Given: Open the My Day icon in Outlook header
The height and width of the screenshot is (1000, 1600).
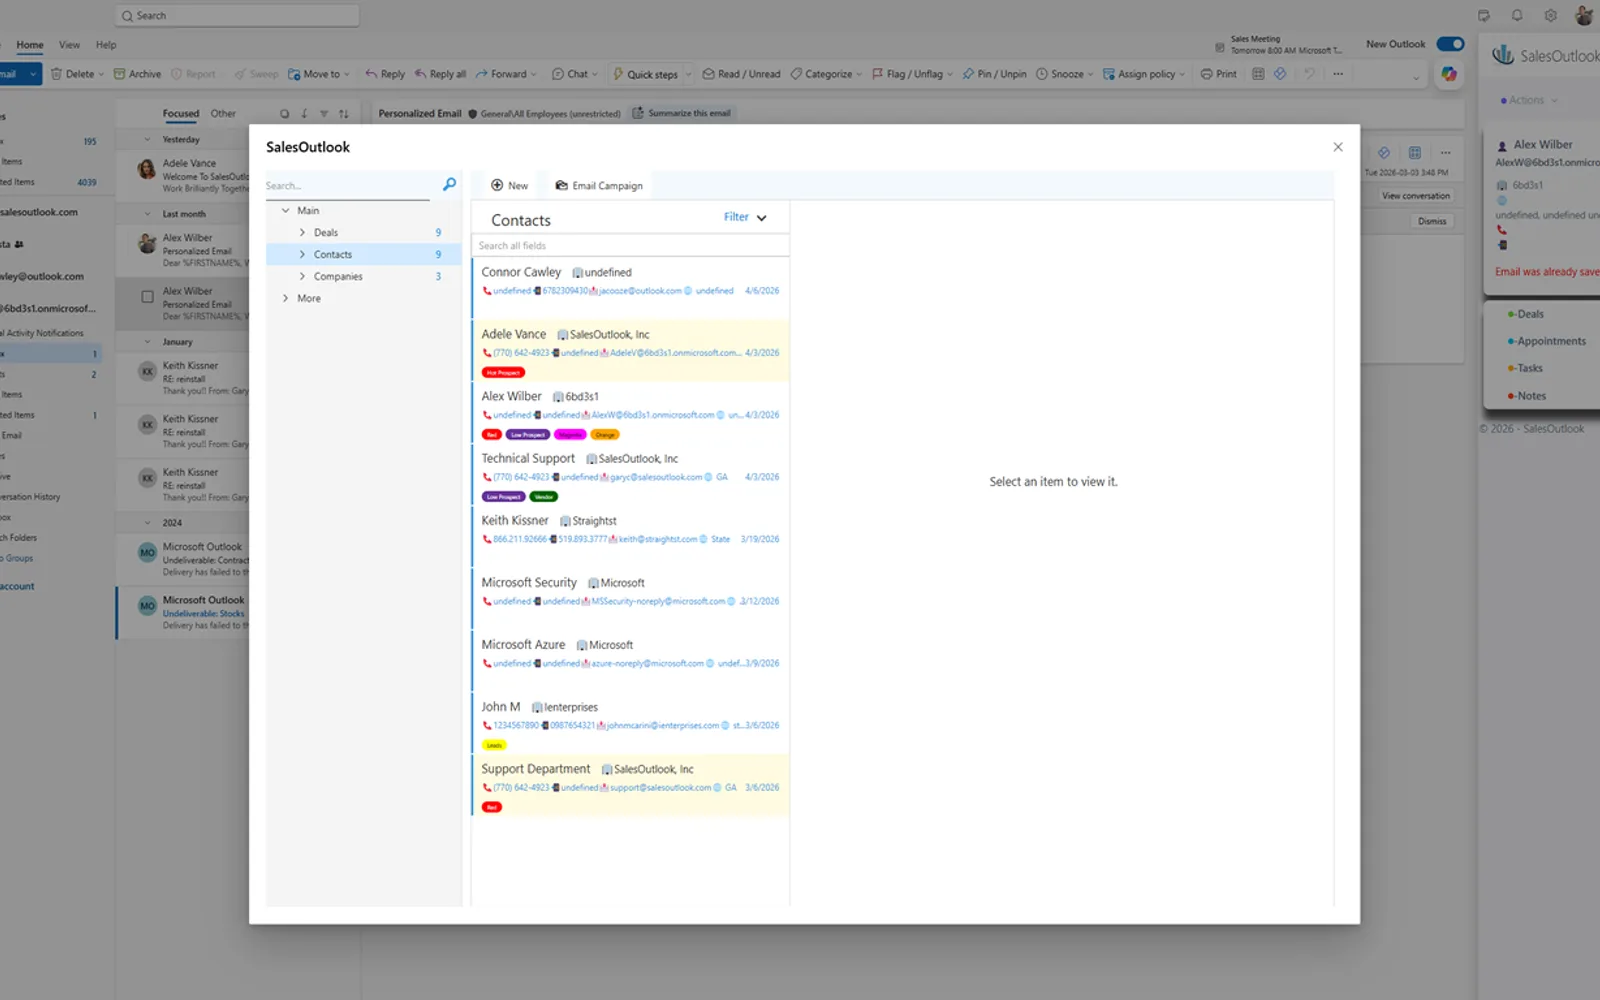Looking at the screenshot, I should coord(1484,15).
